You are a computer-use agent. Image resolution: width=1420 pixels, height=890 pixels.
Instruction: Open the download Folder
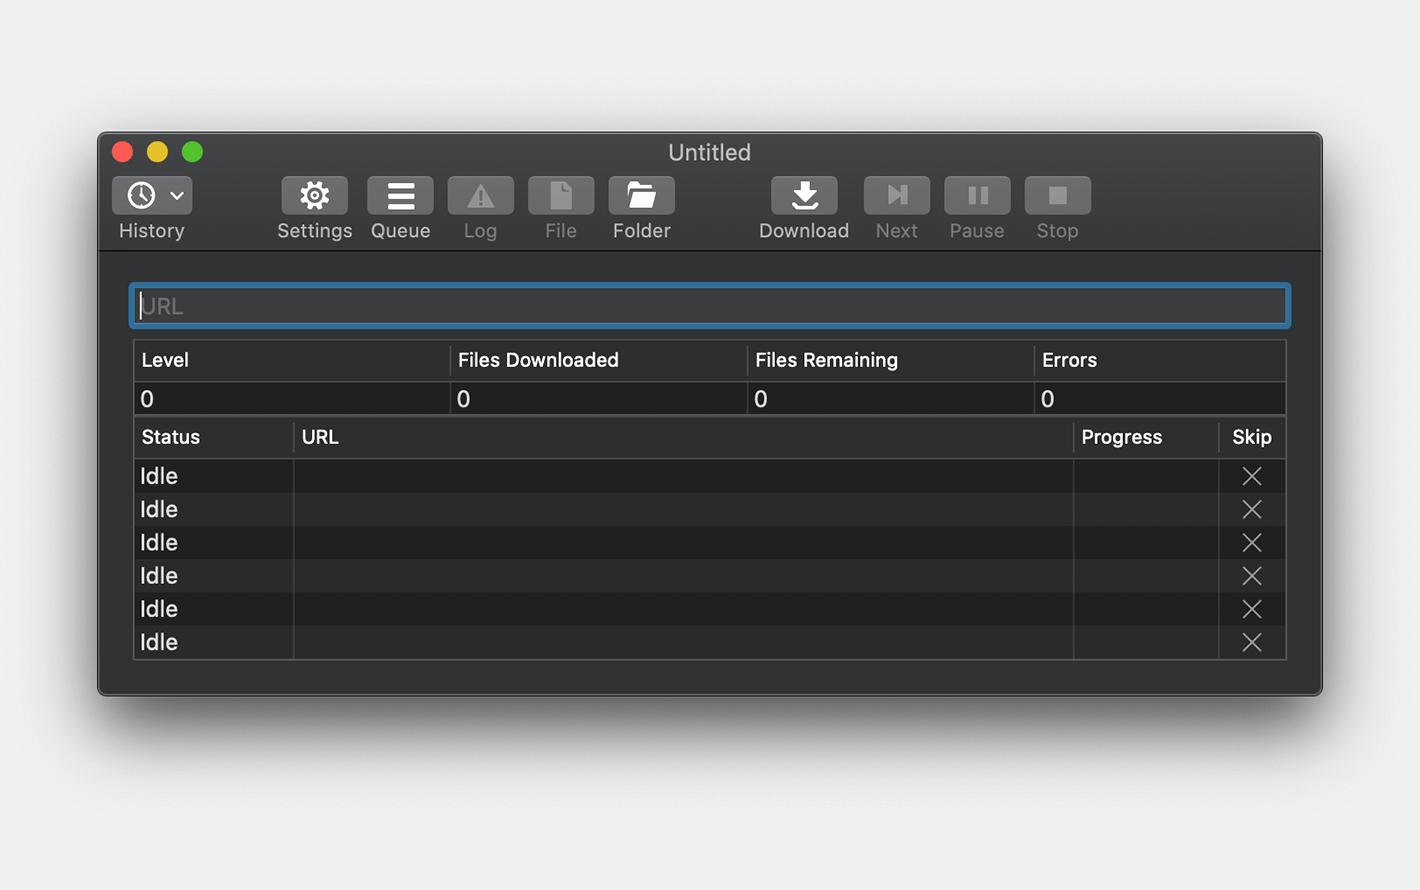[x=641, y=196]
